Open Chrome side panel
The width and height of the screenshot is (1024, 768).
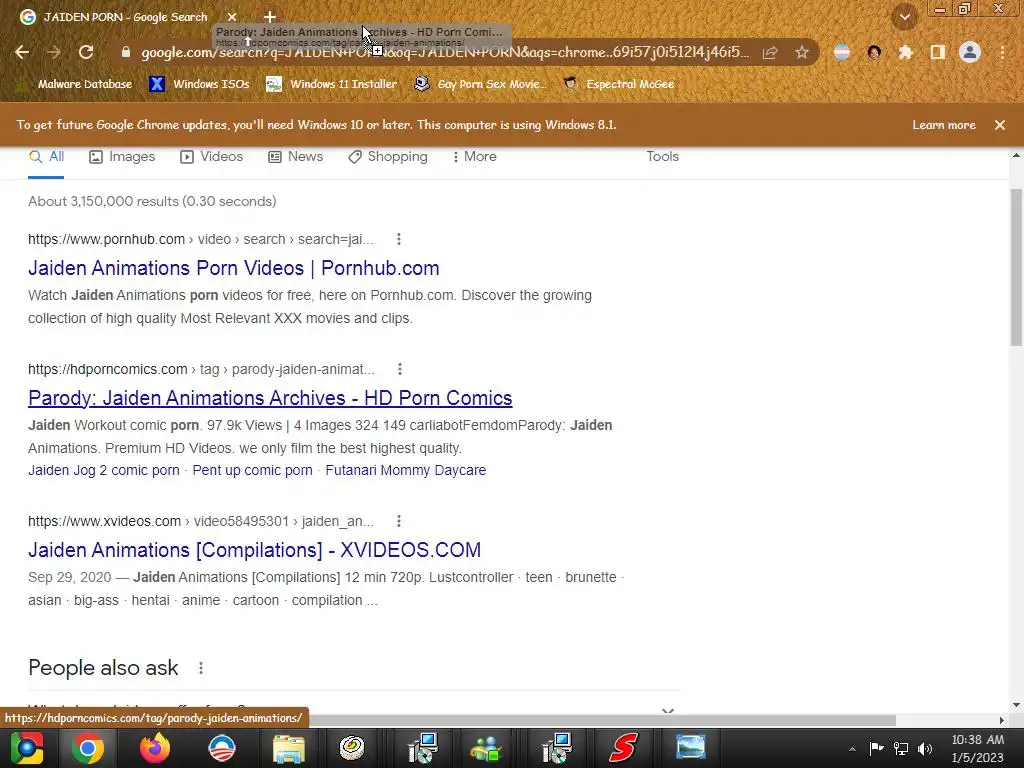click(x=938, y=52)
